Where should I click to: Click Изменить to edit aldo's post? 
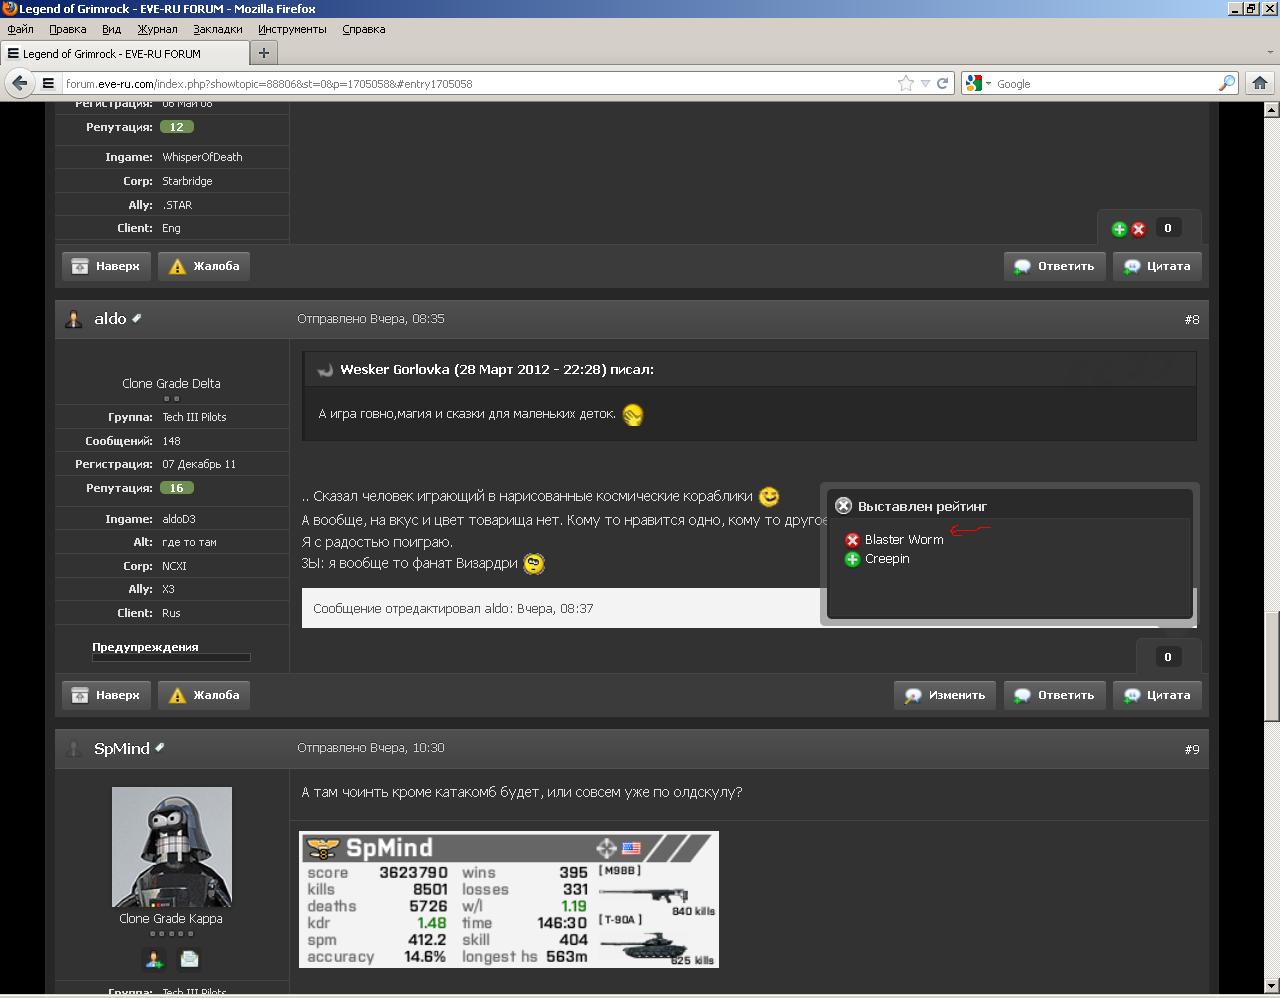click(x=945, y=695)
